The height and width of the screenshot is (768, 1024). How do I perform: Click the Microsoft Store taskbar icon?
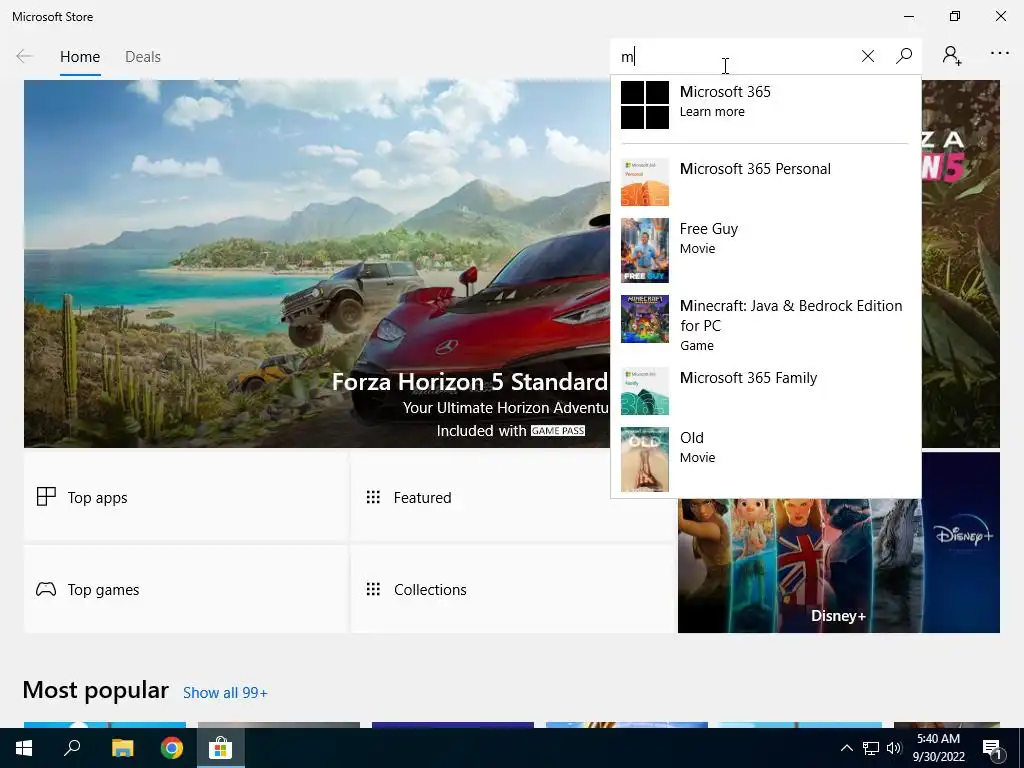point(220,748)
